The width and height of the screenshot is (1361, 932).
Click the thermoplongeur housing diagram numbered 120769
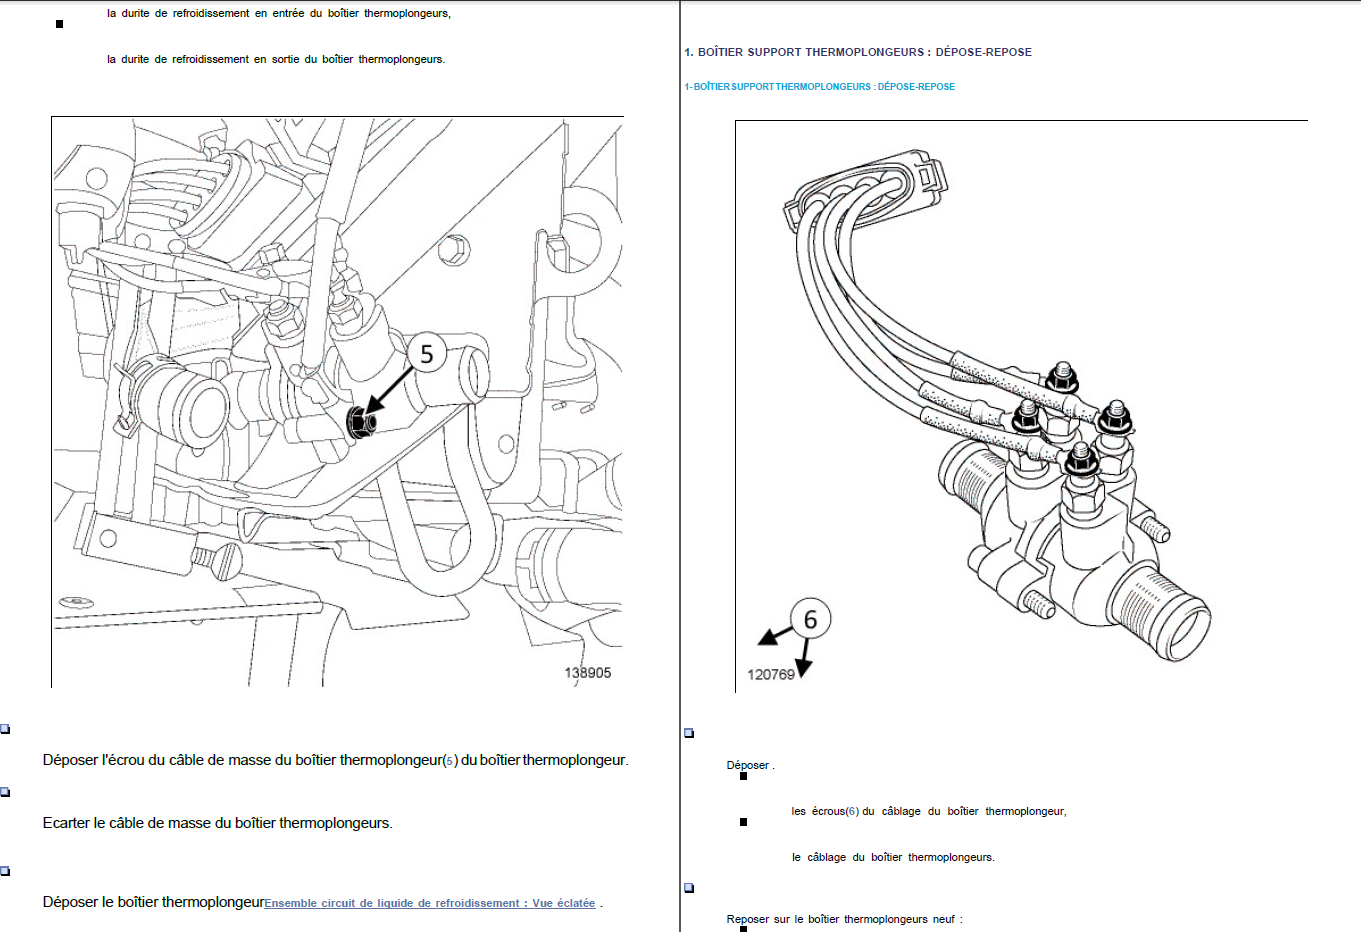coord(1021,406)
